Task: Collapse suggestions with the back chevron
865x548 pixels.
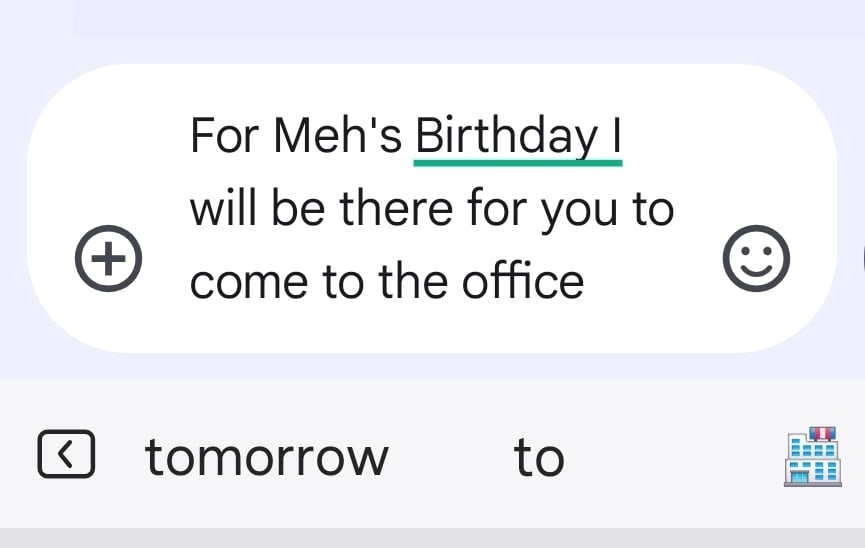Action: pos(67,455)
